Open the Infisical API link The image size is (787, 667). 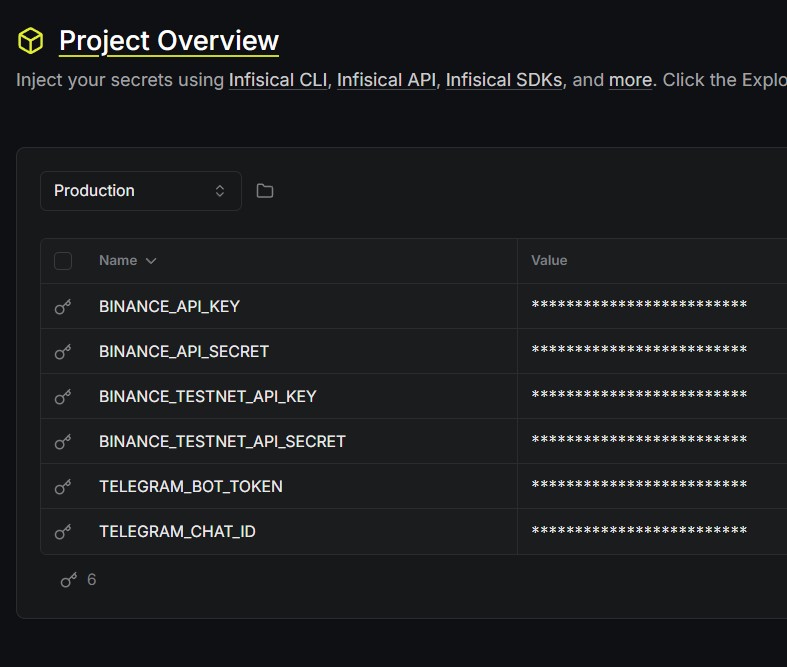click(x=386, y=80)
